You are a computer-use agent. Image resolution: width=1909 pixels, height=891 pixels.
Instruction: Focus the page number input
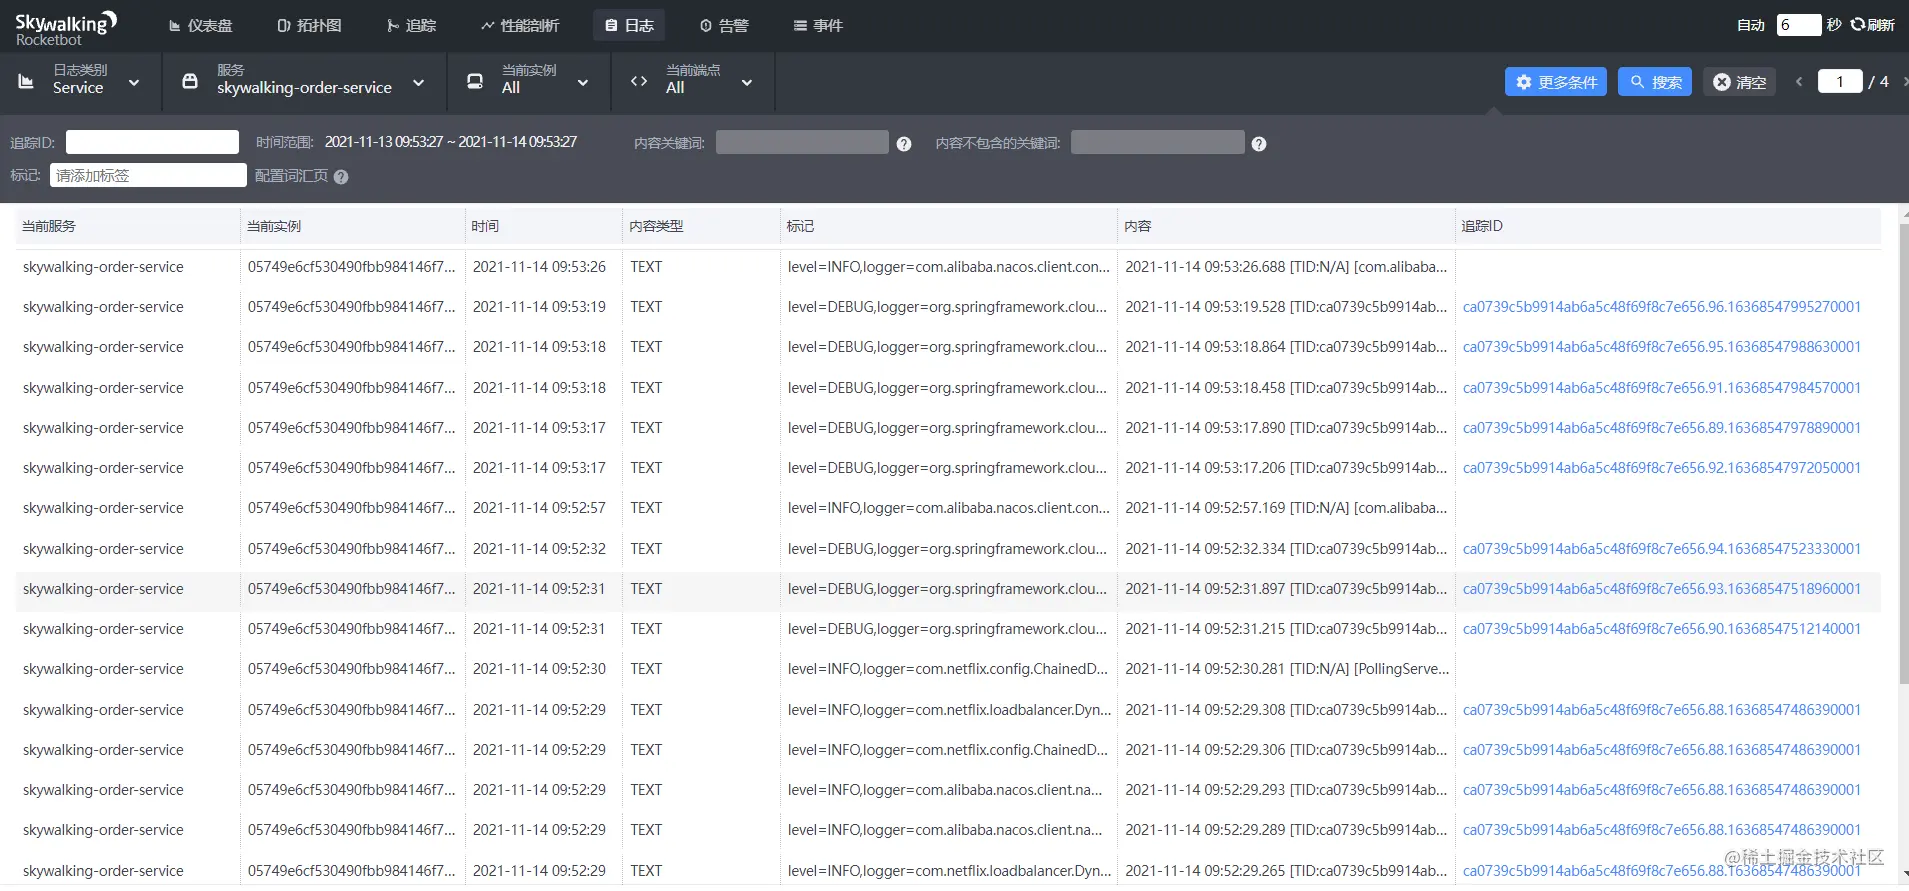coord(1840,82)
